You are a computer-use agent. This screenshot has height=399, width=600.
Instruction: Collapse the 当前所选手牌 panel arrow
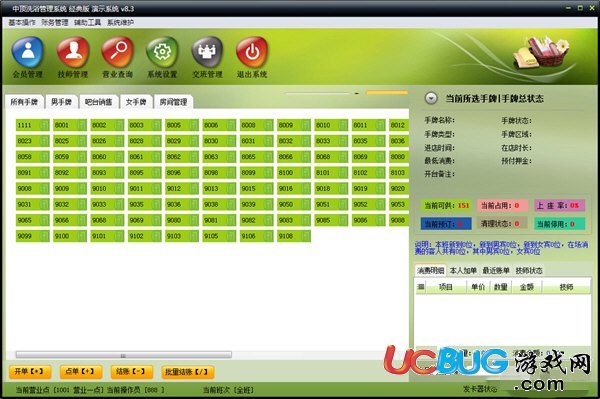tap(431, 99)
